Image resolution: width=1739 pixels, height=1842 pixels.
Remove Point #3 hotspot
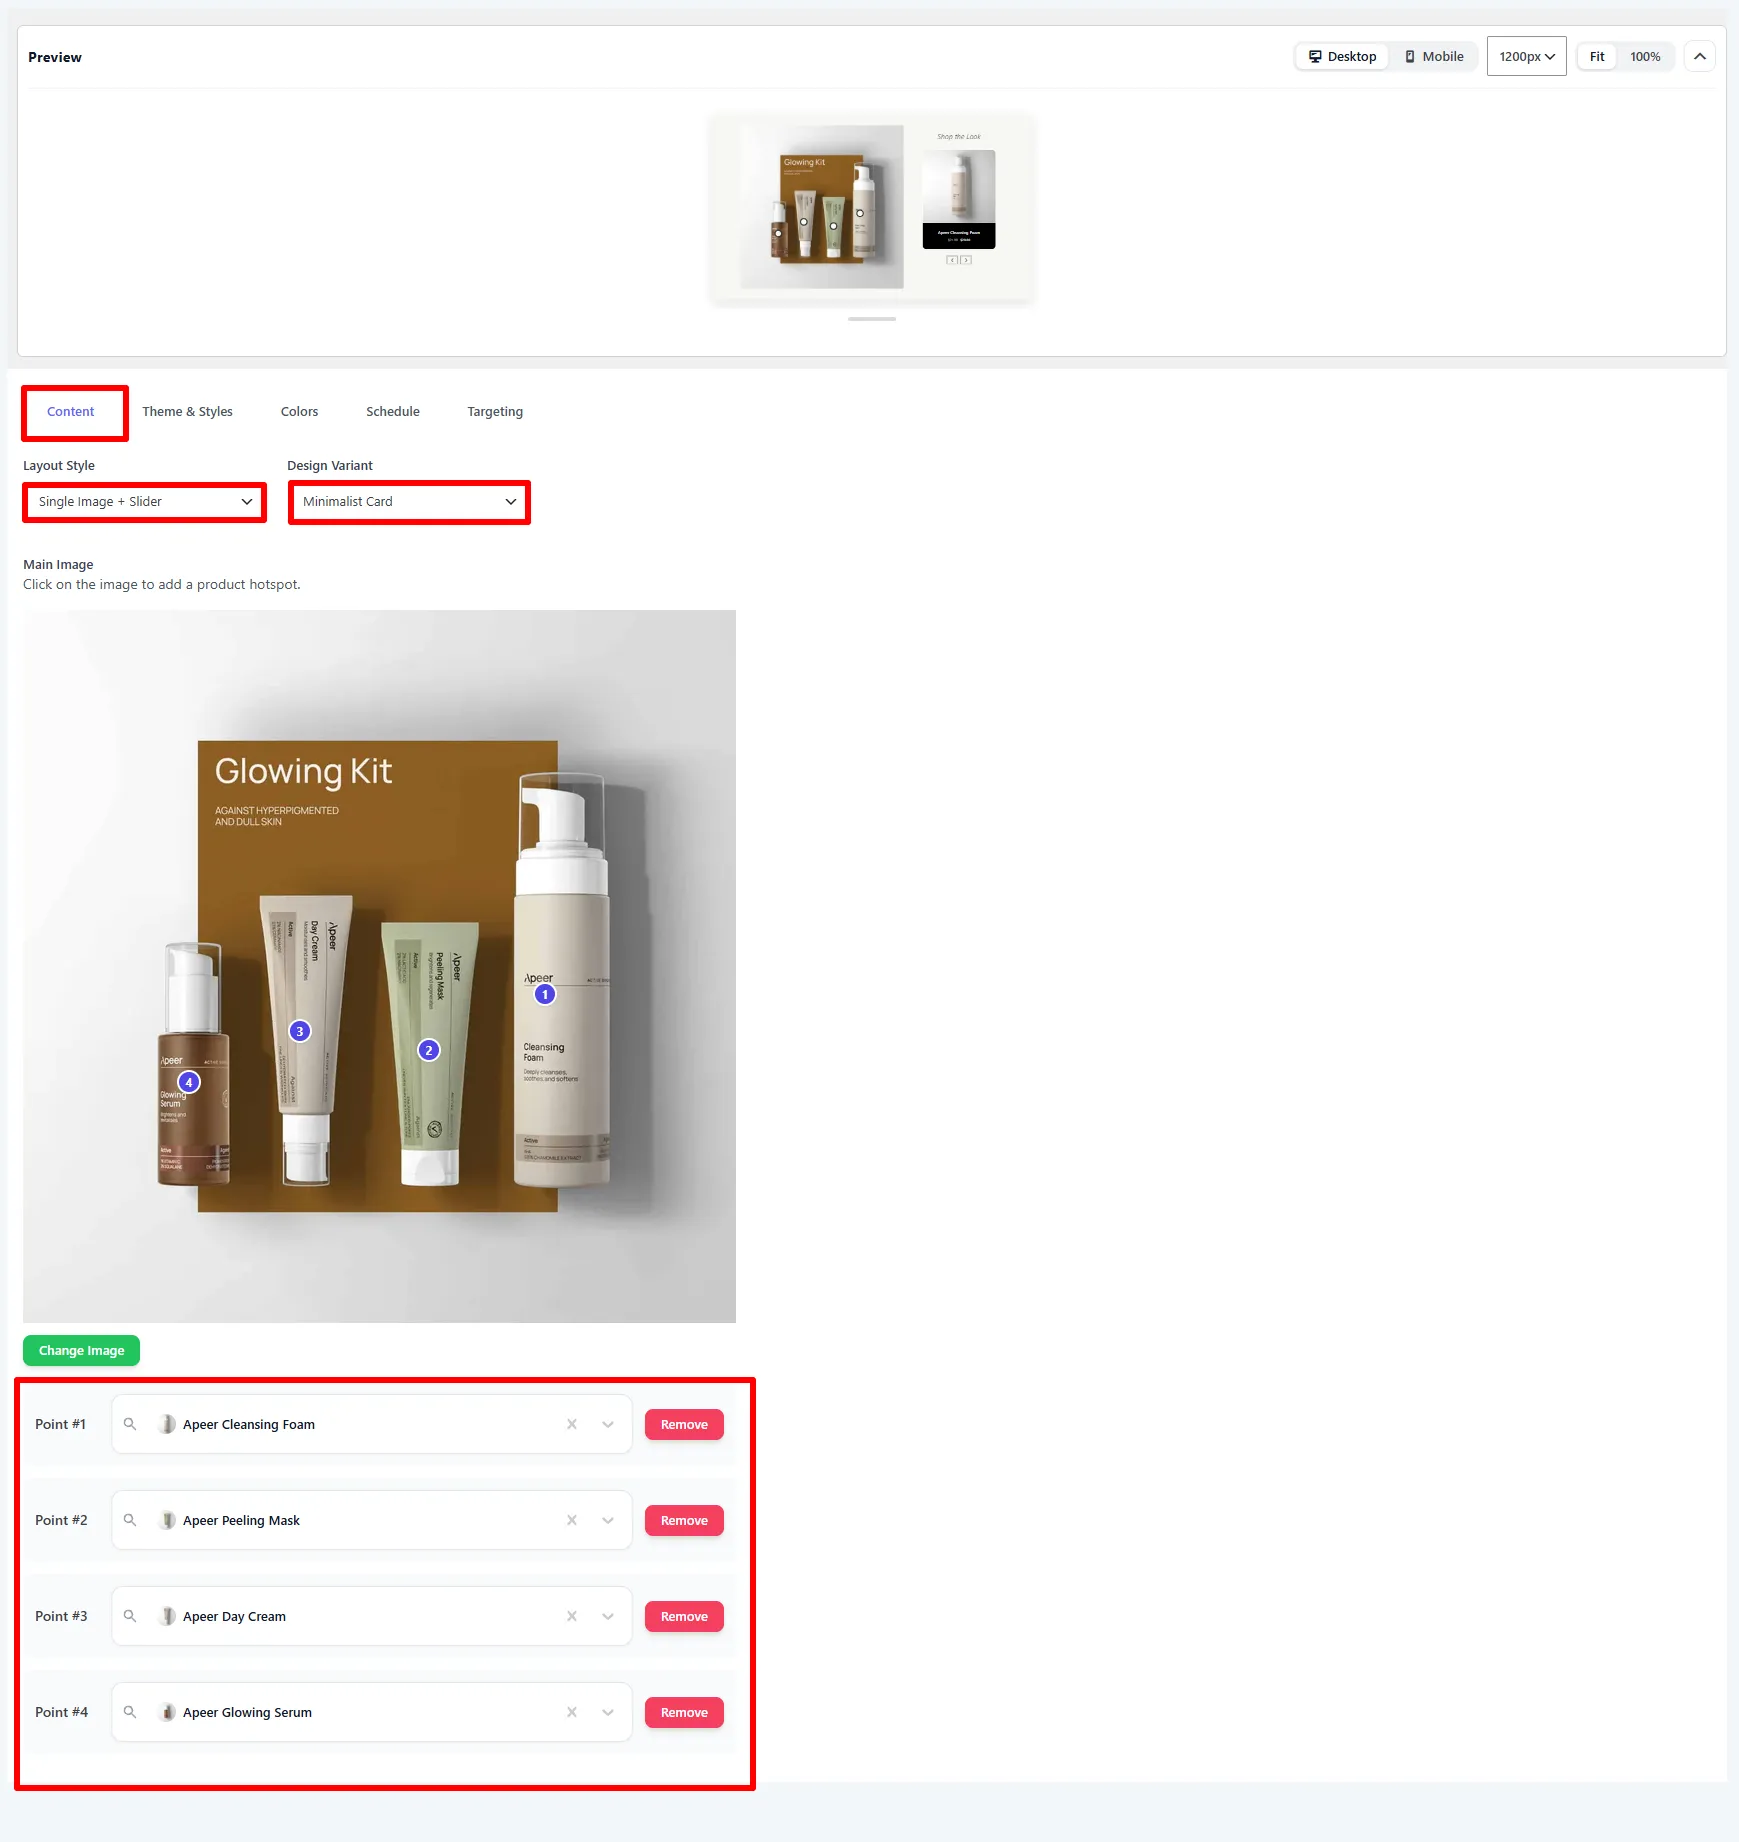[x=684, y=1616]
